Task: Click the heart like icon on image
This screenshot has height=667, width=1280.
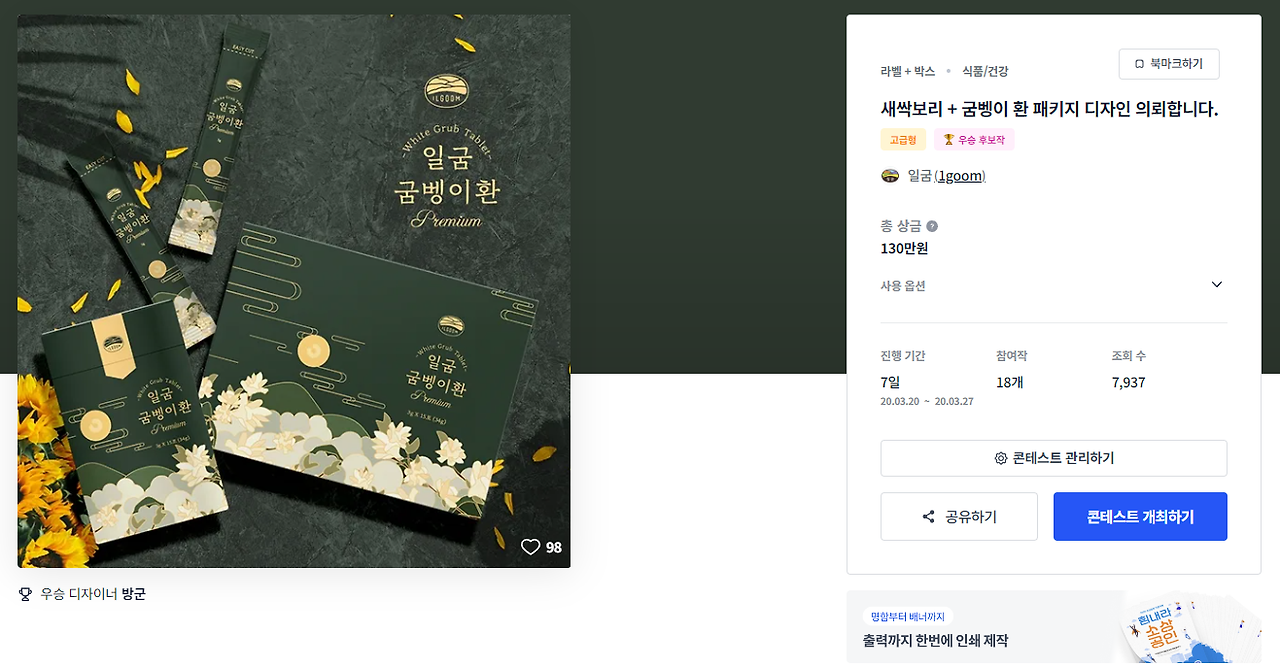Action: point(530,547)
